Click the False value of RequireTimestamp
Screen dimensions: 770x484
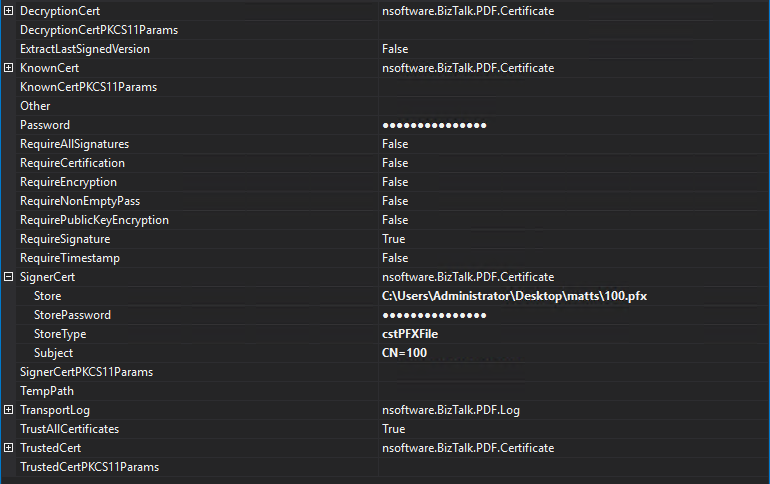[x=395, y=258]
